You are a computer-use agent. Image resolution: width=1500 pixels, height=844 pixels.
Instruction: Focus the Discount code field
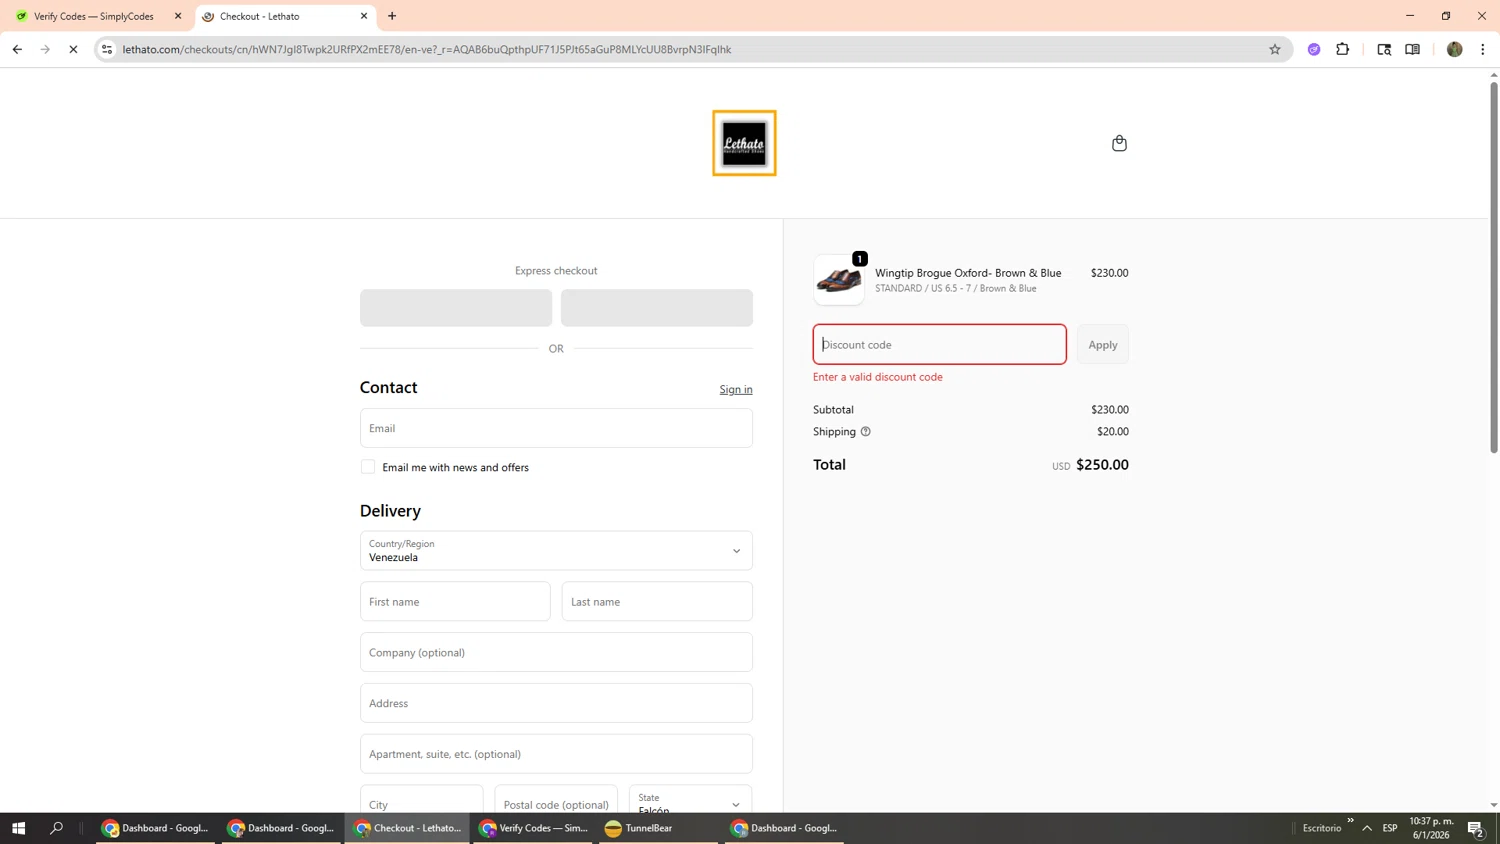pyautogui.click(x=939, y=344)
